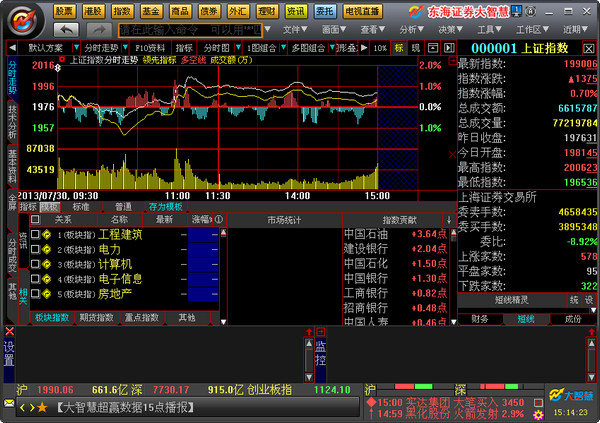
Task: Switch to the 重点指数 tab
Action: pos(142,318)
